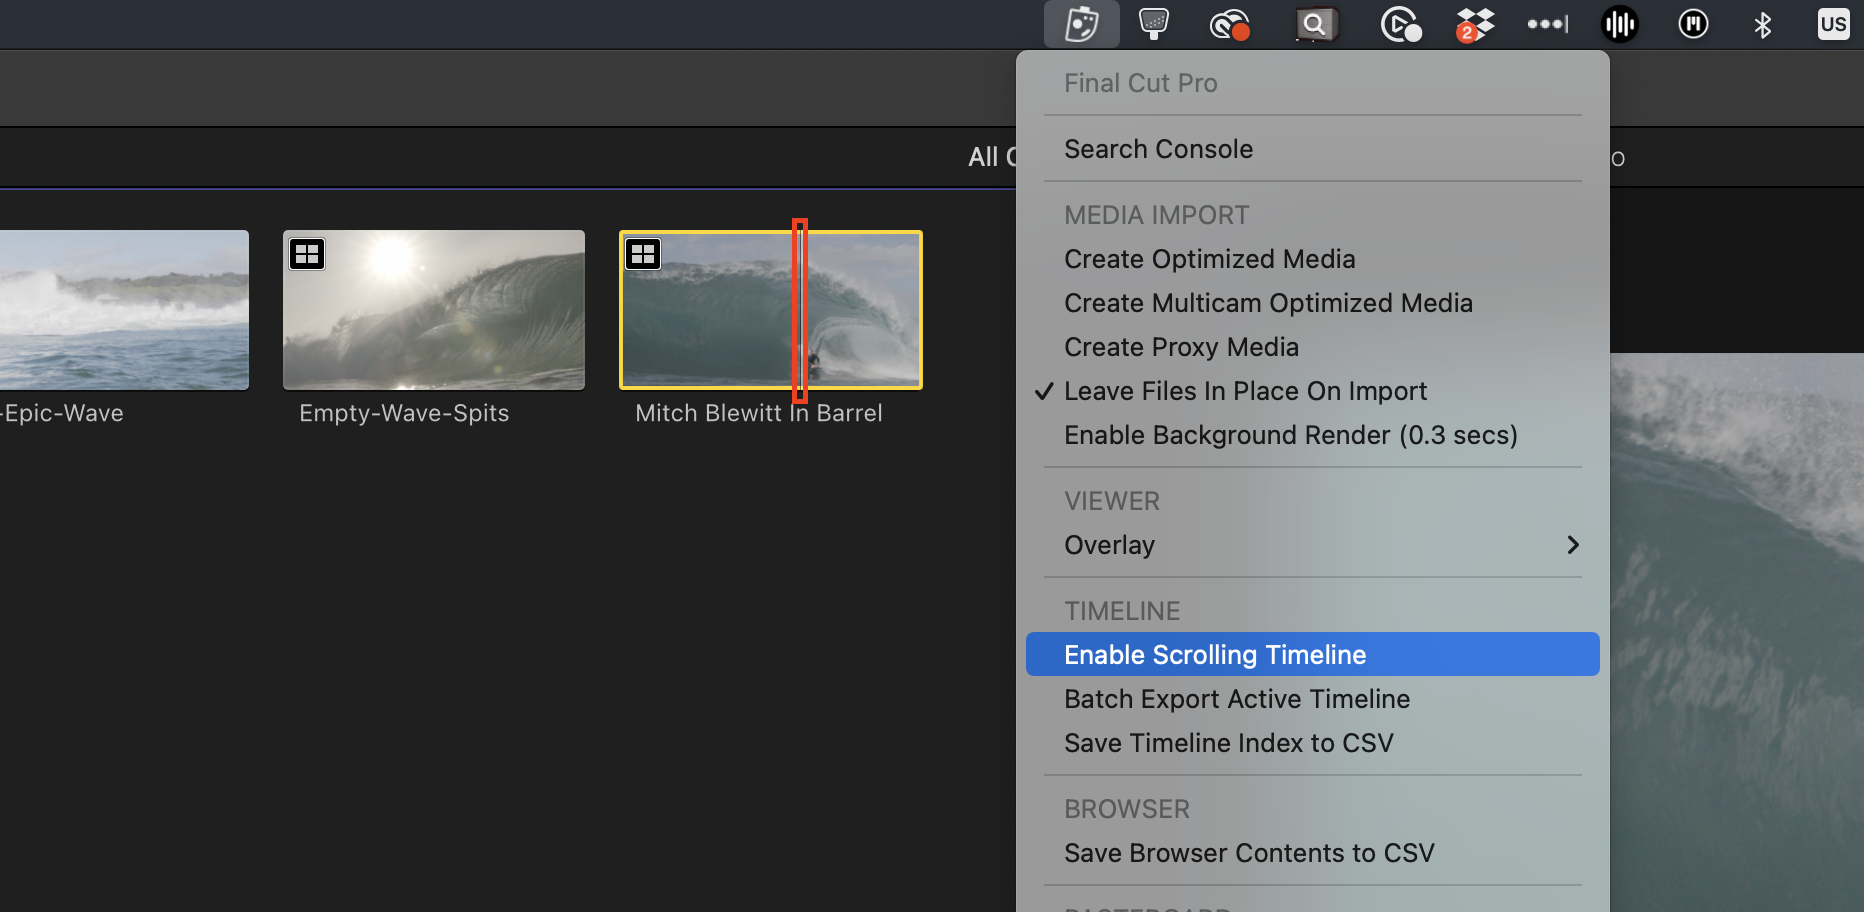Click multicam badge on Empty-Wave-Spits clip
The image size is (1864, 912).
pos(307,254)
